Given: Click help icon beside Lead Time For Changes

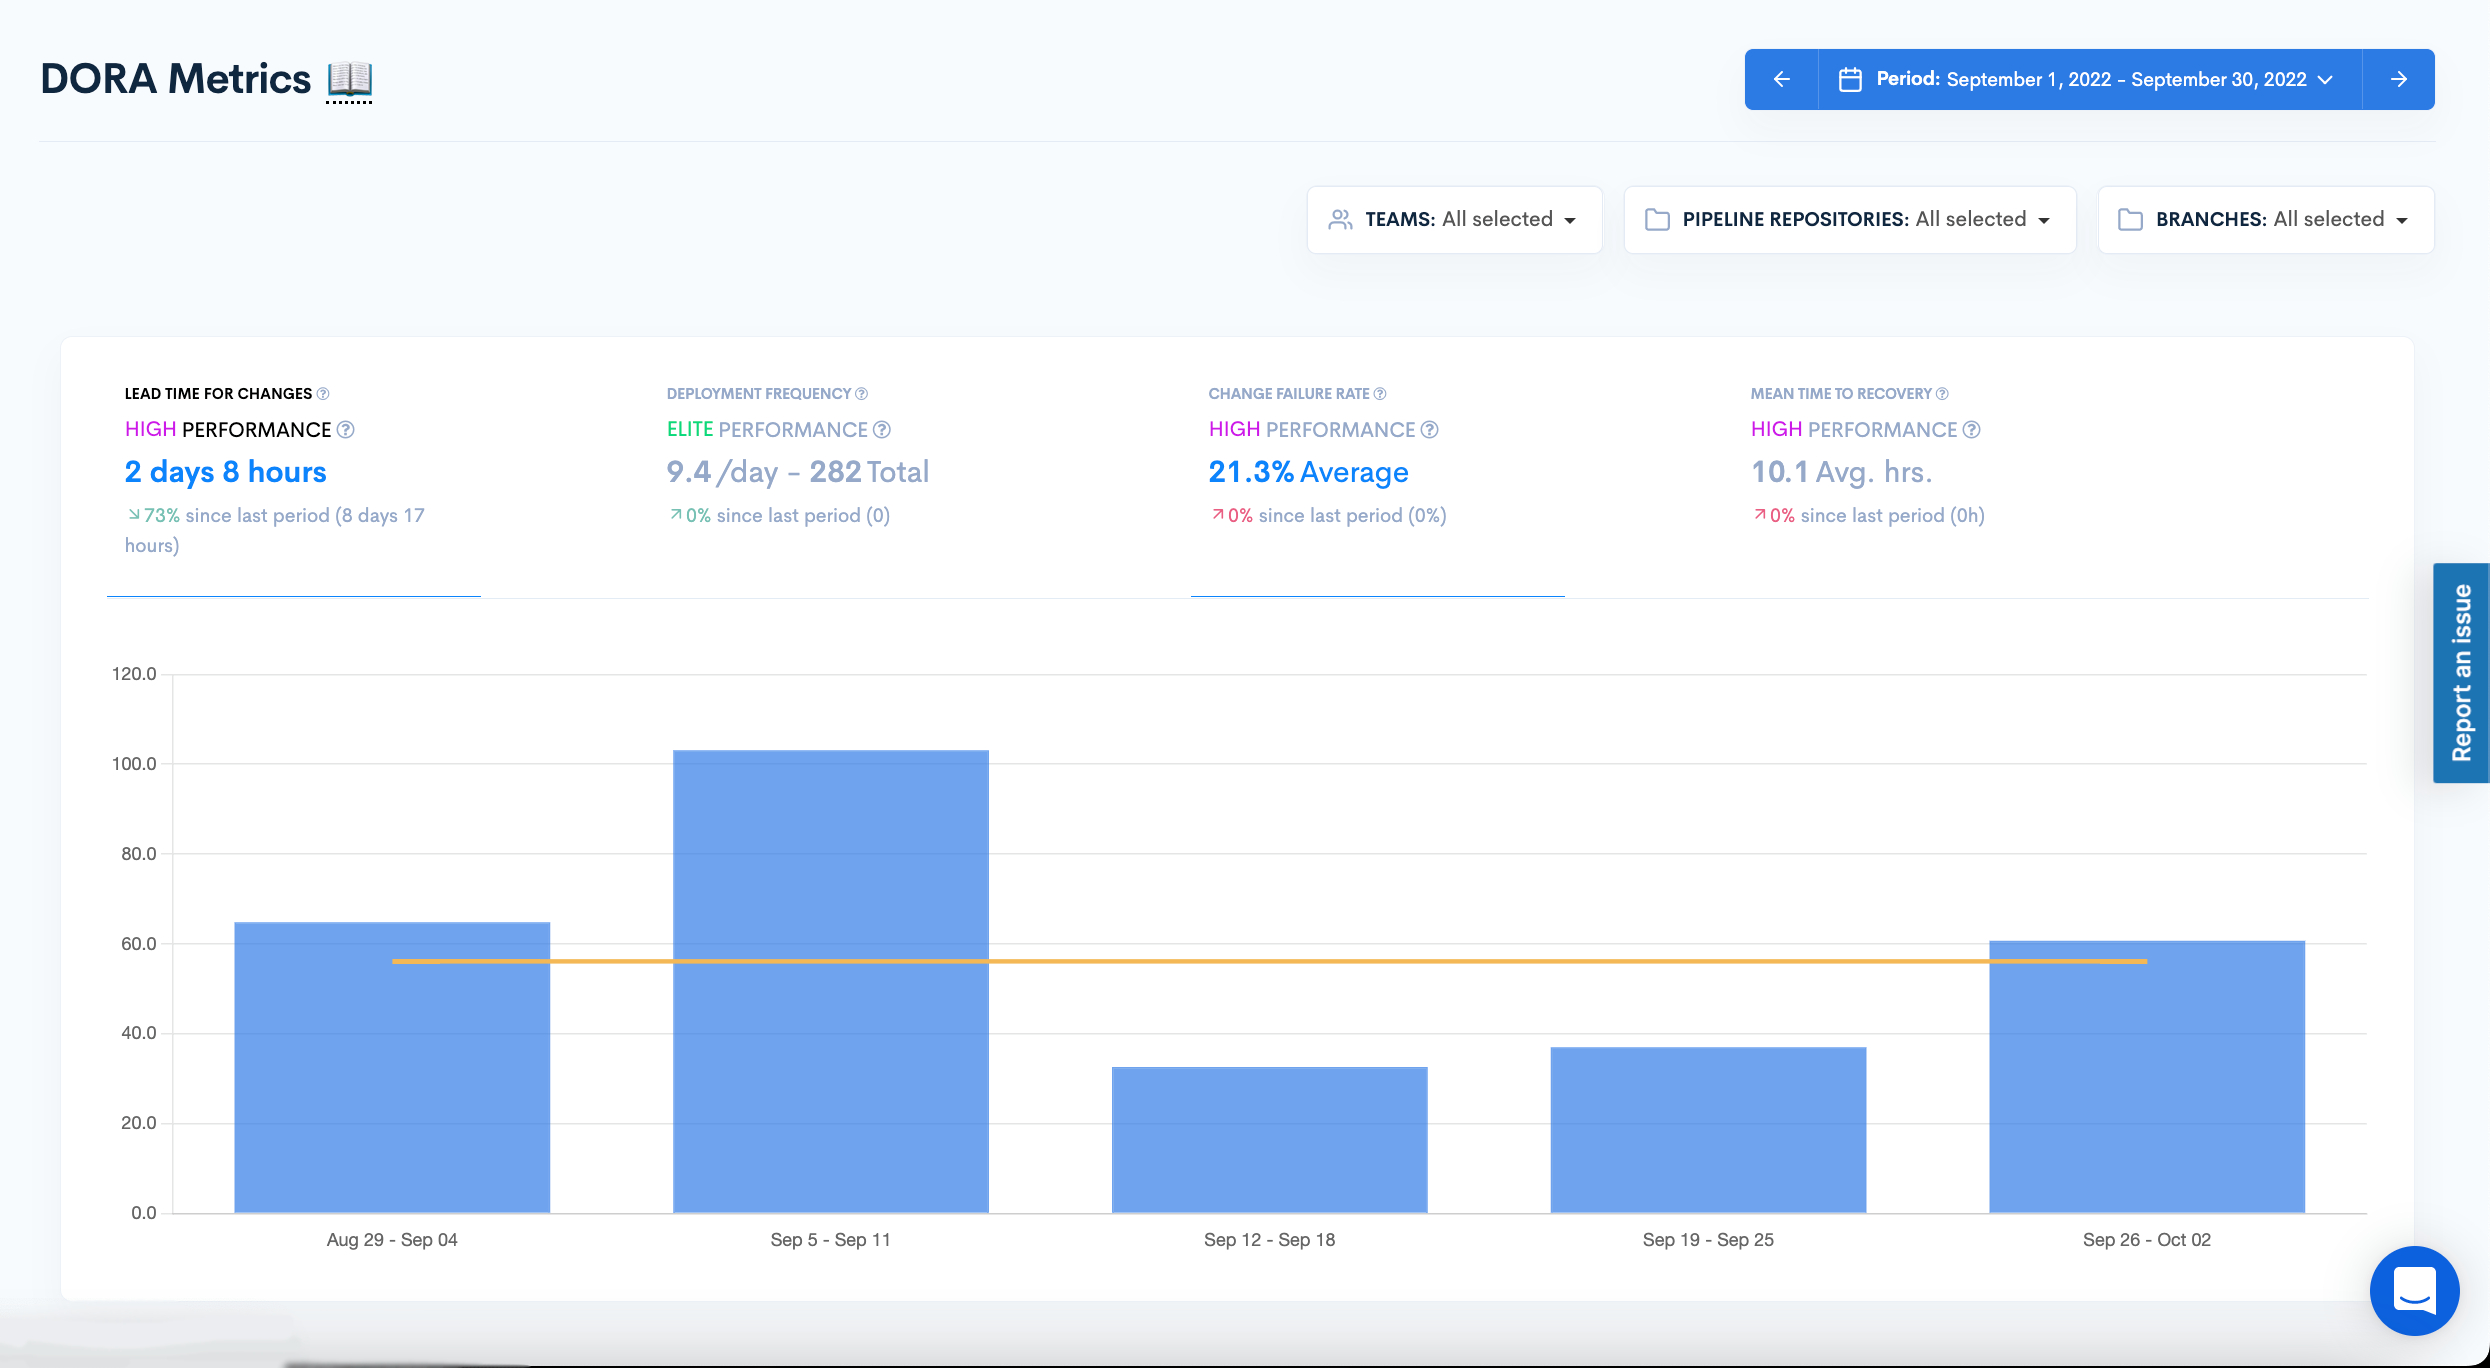Looking at the screenshot, I should coord(323,394).
